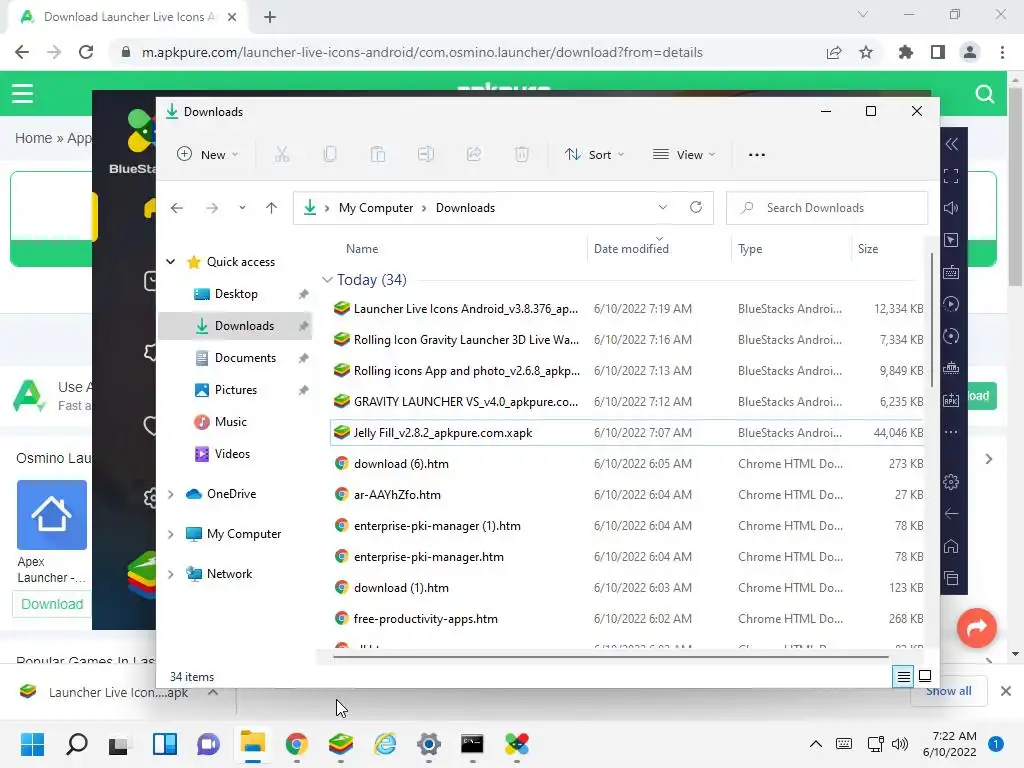This screenshot has width=1024, height=768.
Task: Click BlueStacks sidebar keyboard controls icon
Action: (951, 272)
